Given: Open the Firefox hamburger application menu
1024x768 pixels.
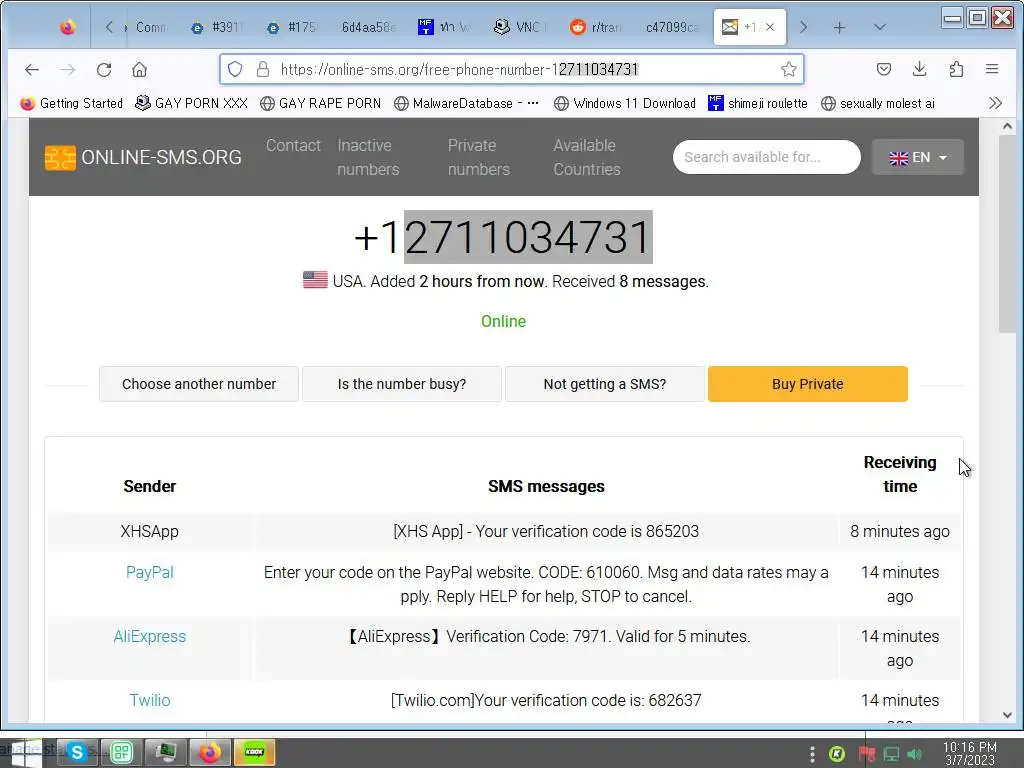Looking at the screenshot, I should pyautogui.click(x=992, y=69).
